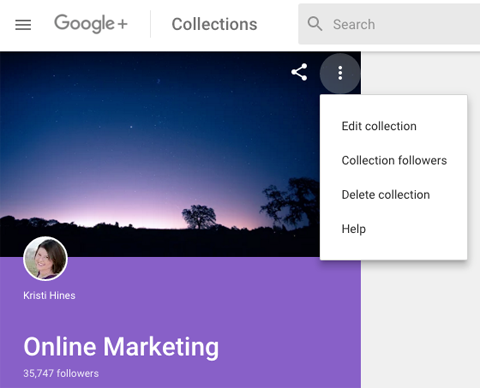Open the Kristi Hines name link
The height and width of the screenshot is (388, 480).
tap(49, 295)
